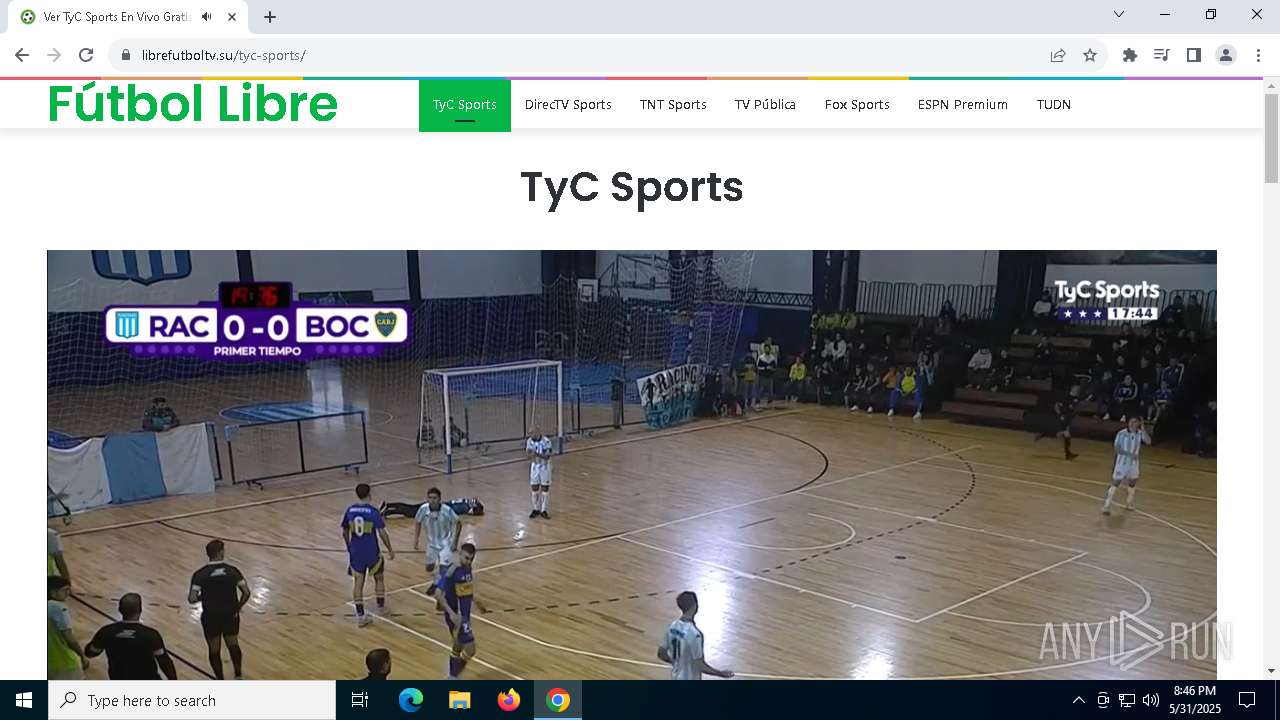
Task: Go back to the previous page
Action: 22,55
